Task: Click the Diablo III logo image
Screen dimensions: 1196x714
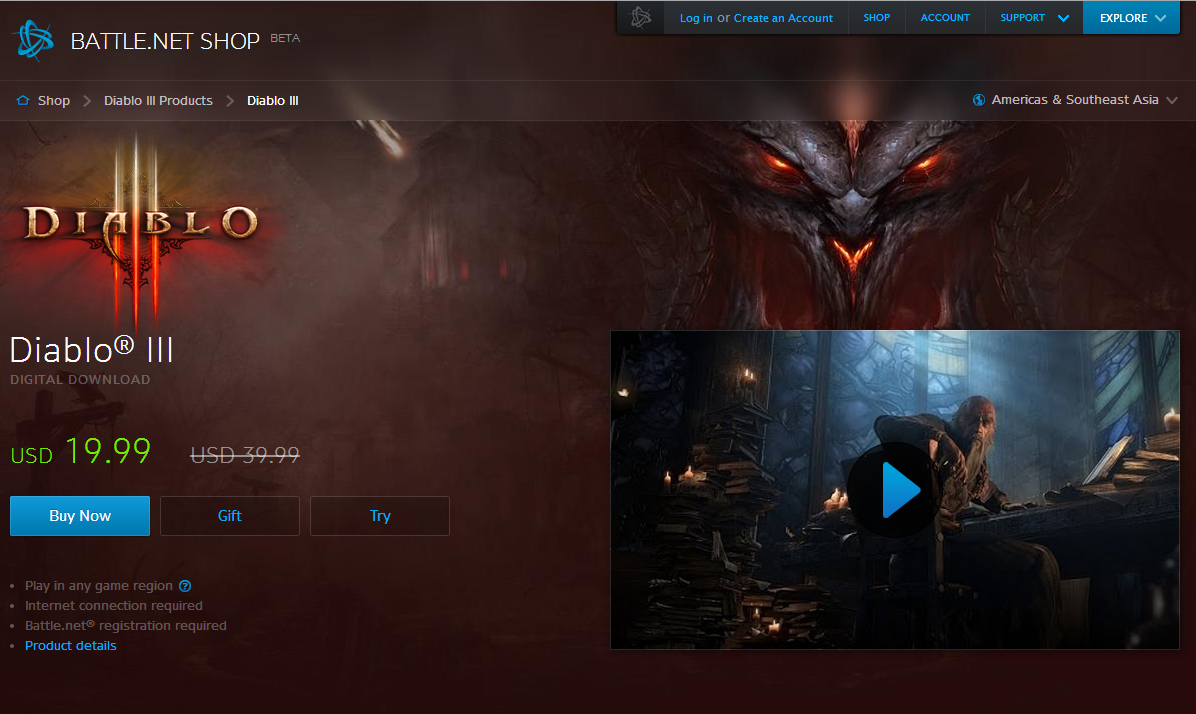Action: coord(139,229)
